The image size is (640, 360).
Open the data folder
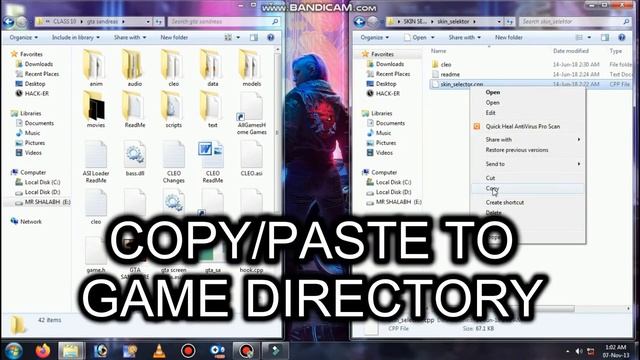pos(212,68)
